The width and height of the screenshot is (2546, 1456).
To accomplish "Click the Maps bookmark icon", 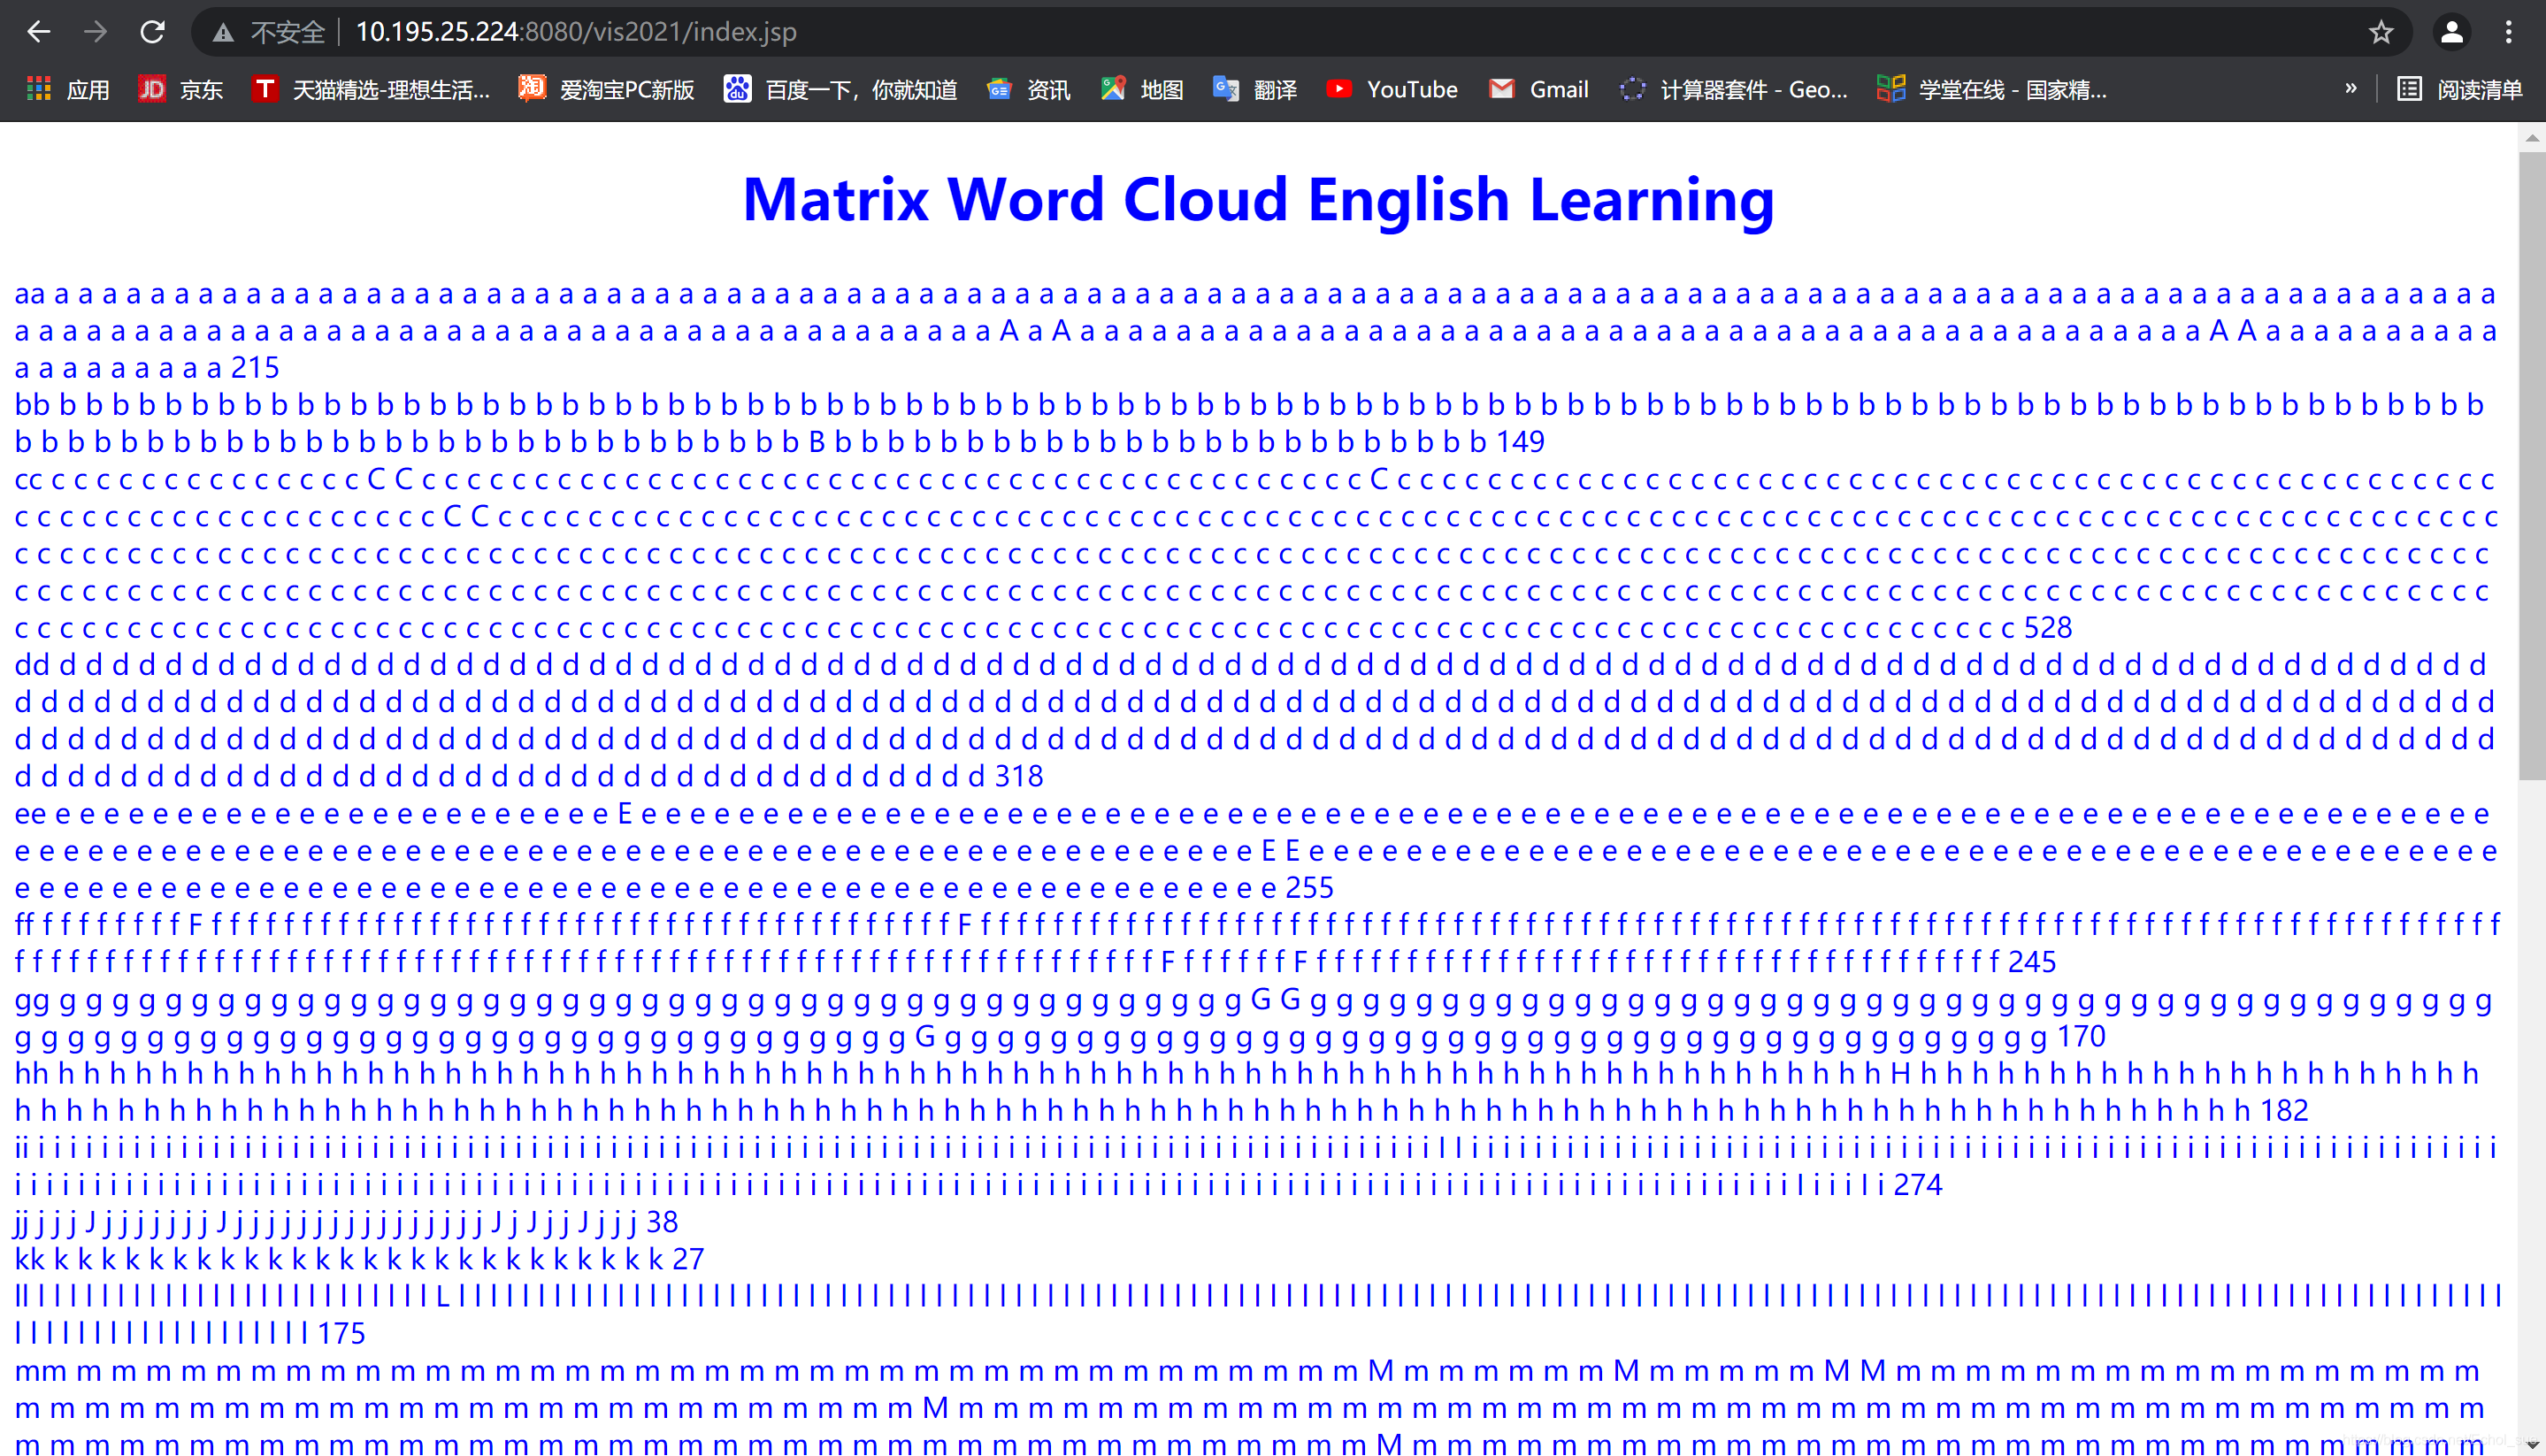I will tap(1113, 89).
